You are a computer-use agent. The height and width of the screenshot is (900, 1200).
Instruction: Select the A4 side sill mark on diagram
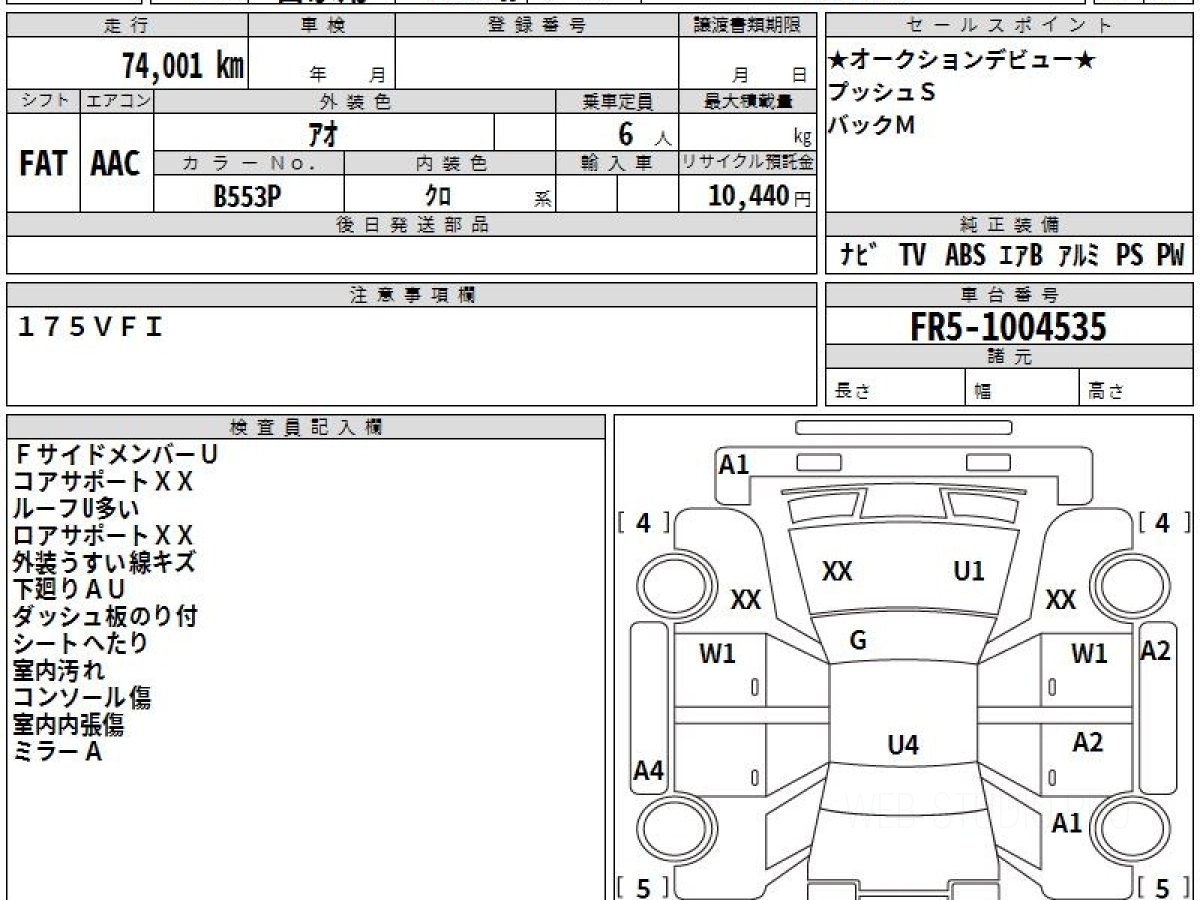649,771
